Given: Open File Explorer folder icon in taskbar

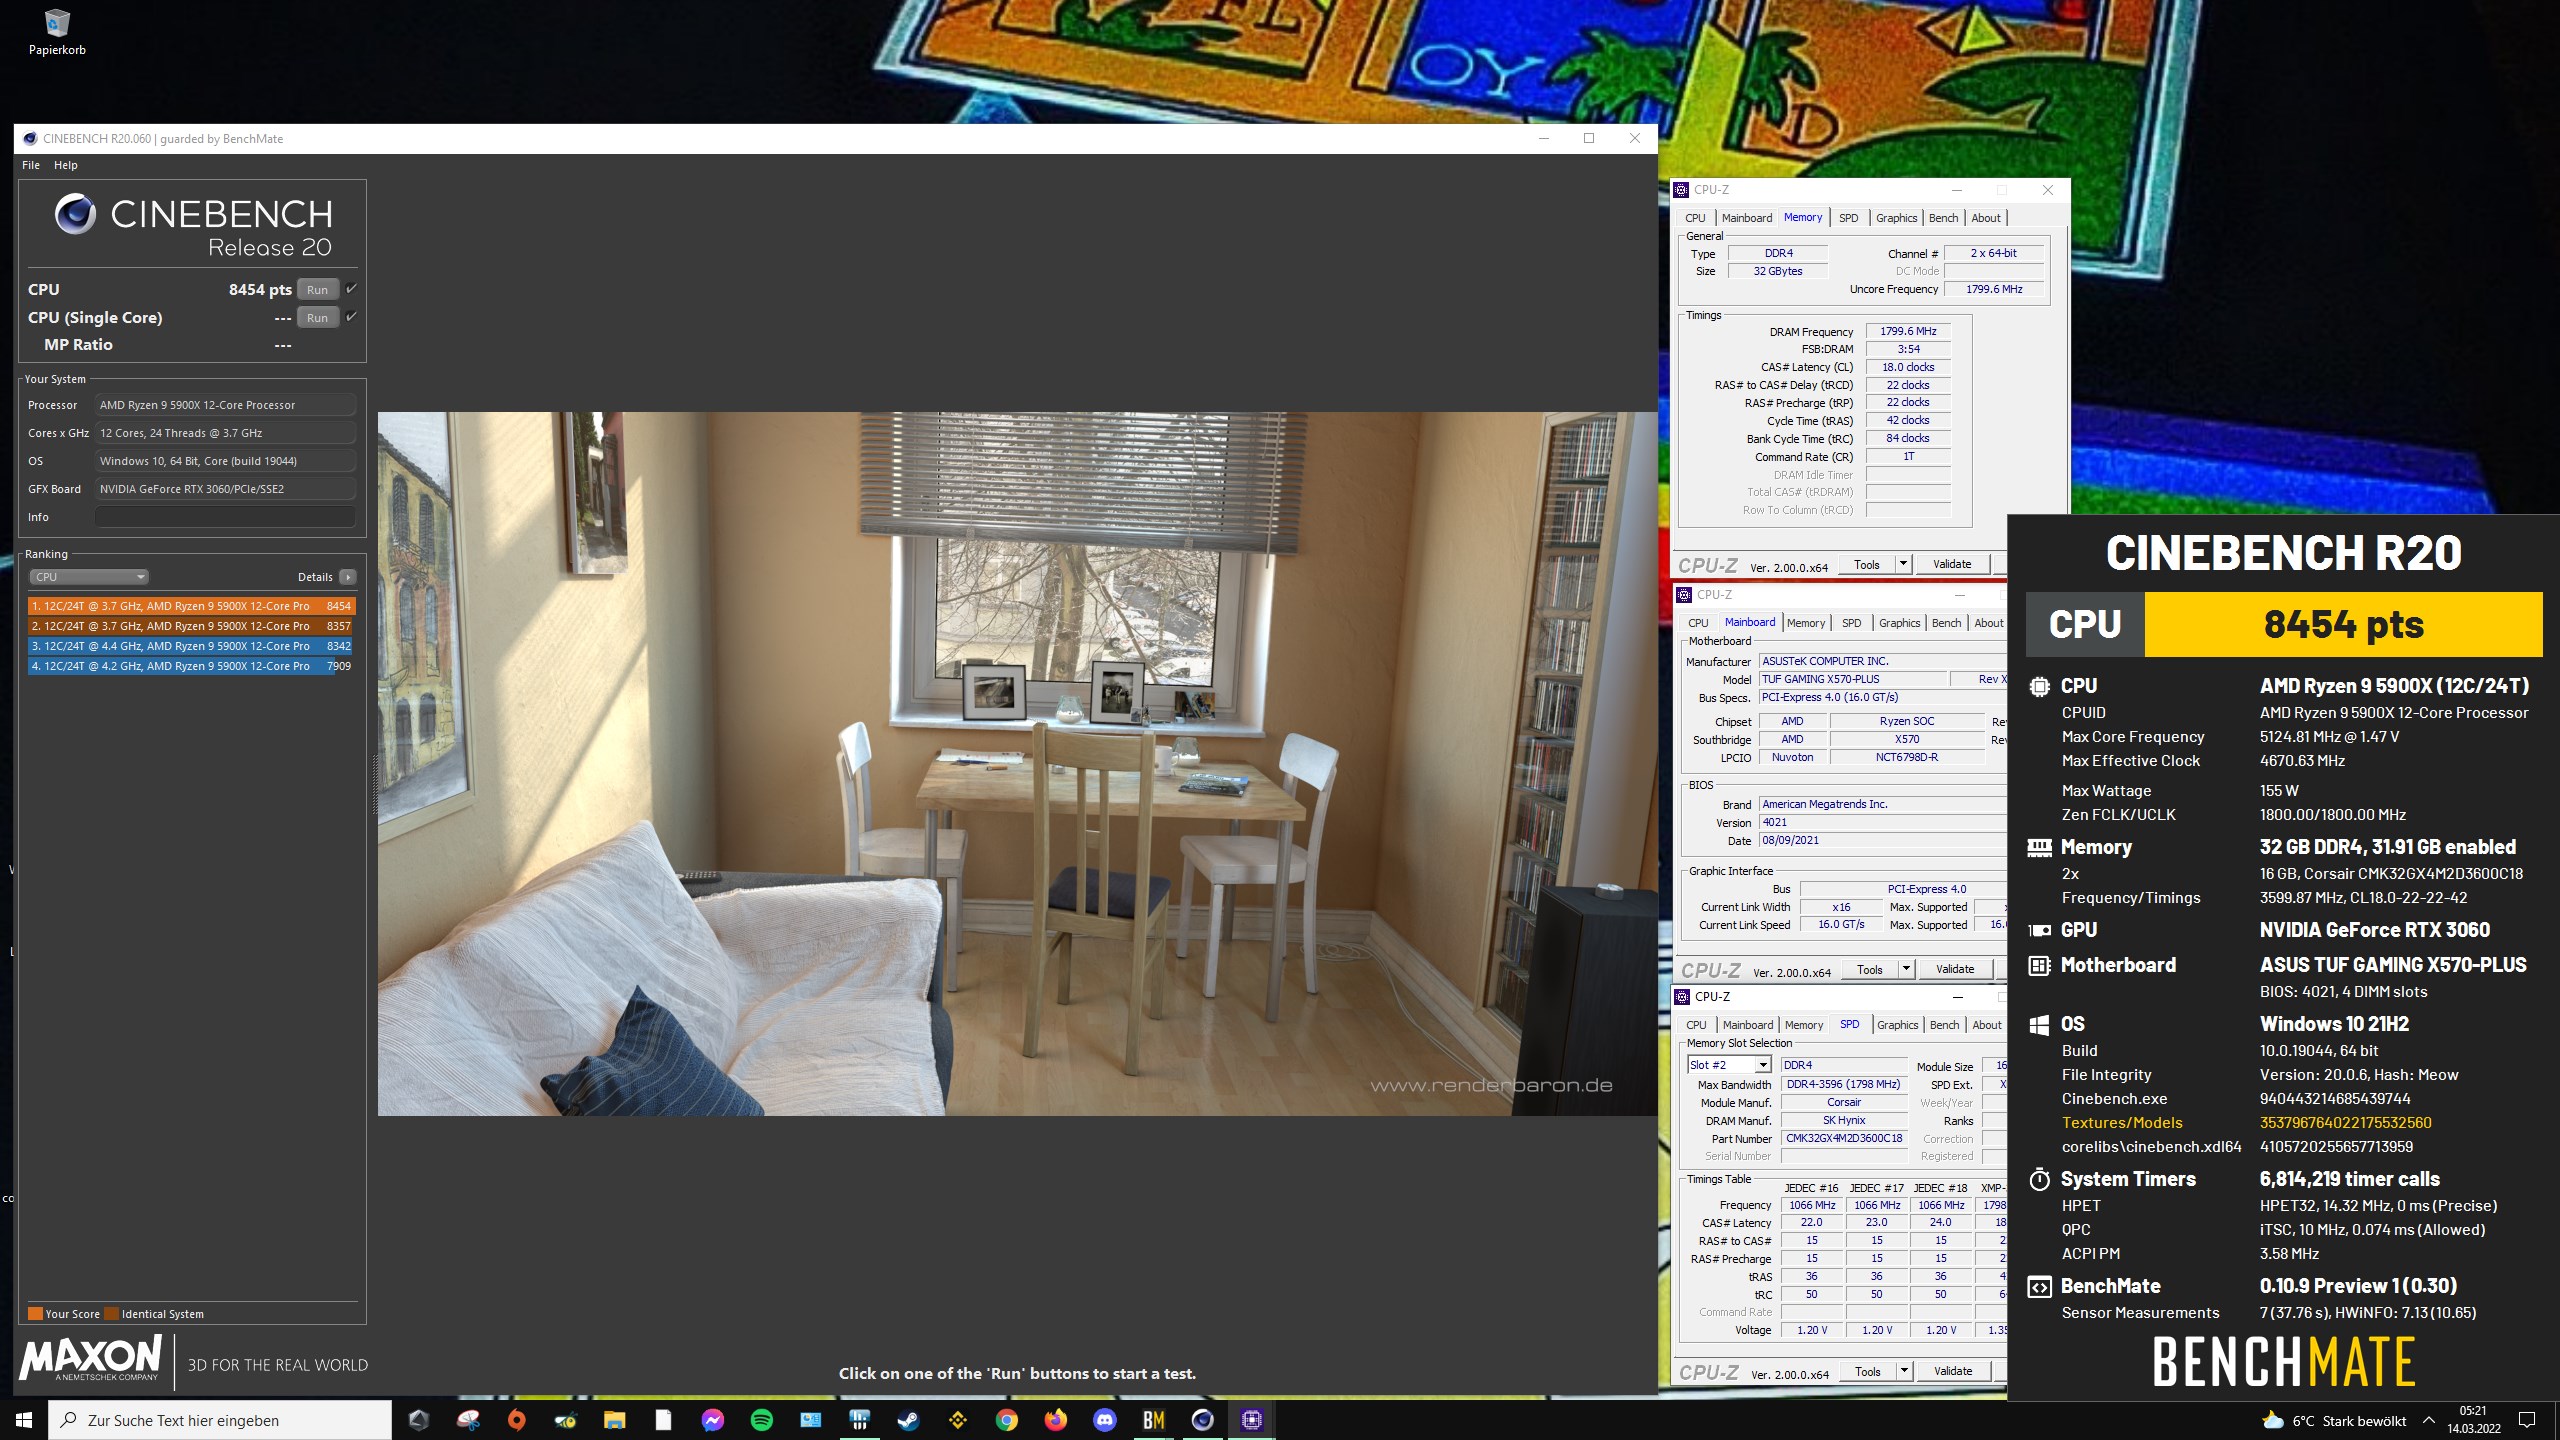Looking at the screenshot, I should pos(614,1420).
